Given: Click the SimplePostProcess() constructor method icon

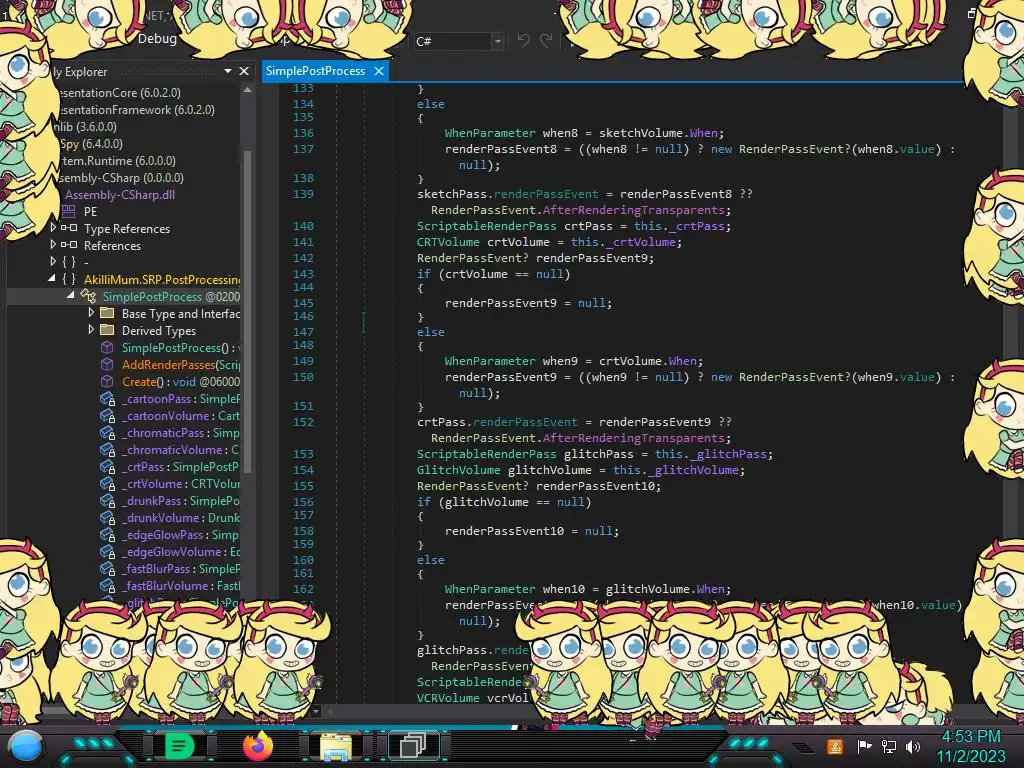Looking at the screenshot, I should tap(107, 347).
